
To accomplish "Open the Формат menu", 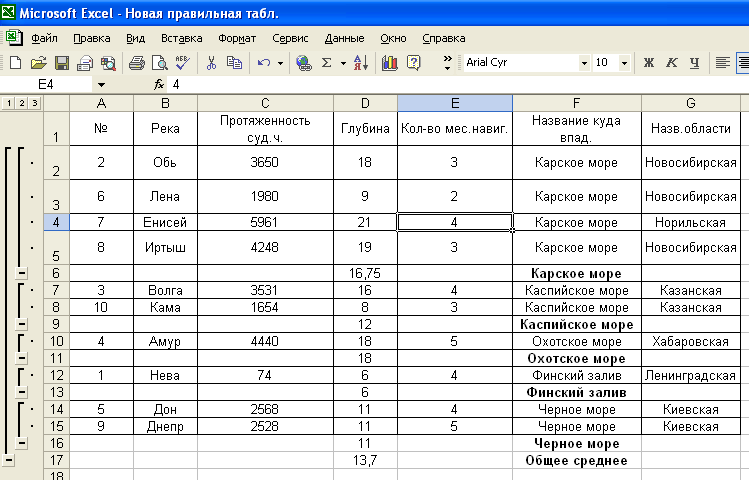I will [237, 38].
